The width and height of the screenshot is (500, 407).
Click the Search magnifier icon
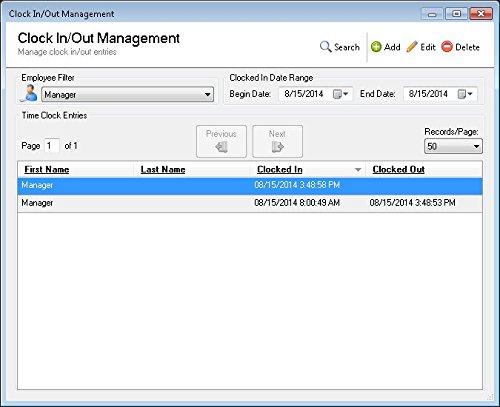pos(325,47)
